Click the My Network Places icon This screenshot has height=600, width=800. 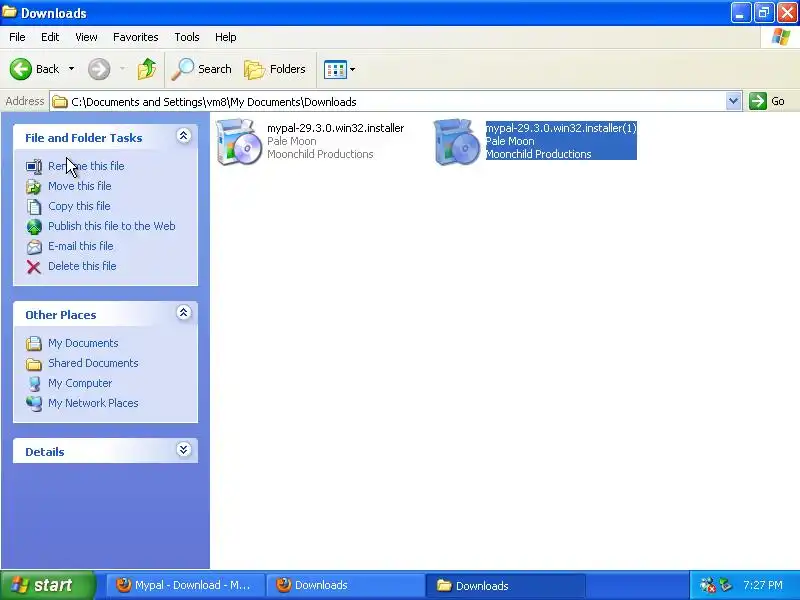(x=34, y=404)
